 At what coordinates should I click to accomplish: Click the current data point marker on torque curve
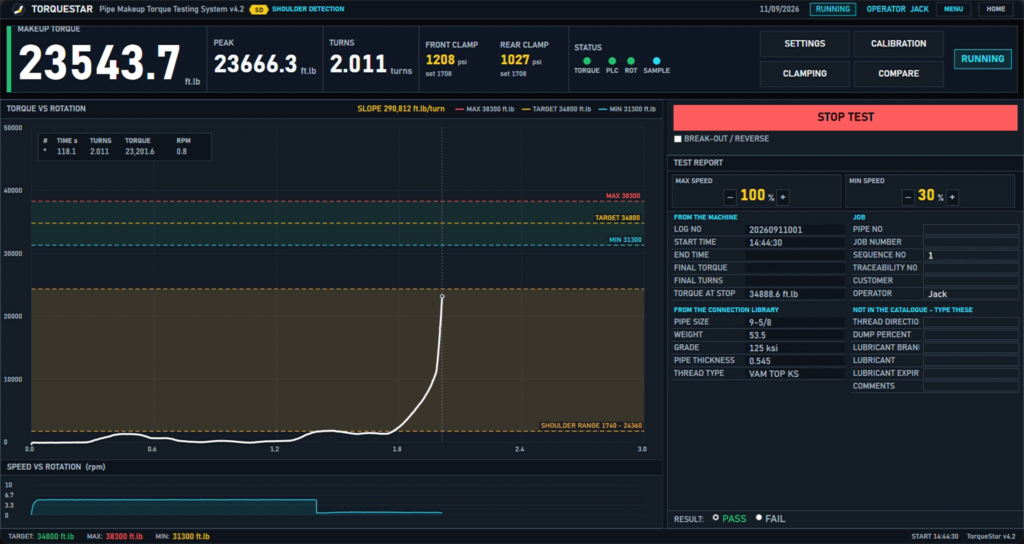[442, 296]
